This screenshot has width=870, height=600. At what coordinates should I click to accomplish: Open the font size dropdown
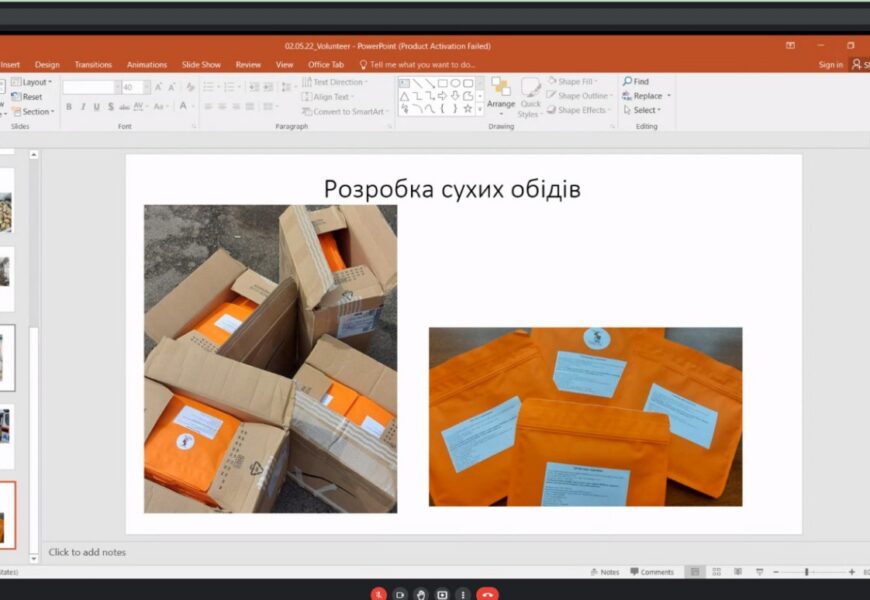coord(146,87)
